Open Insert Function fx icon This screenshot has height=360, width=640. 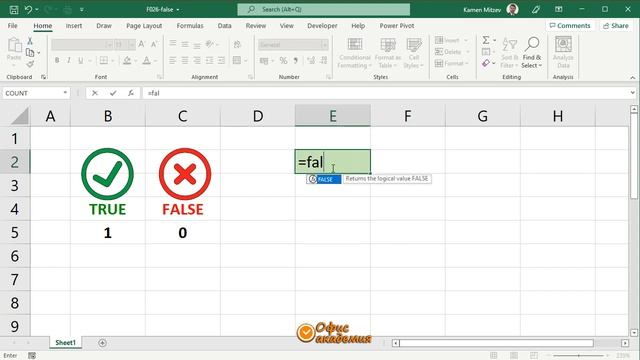pyautogui.click(x=131, y=93)
